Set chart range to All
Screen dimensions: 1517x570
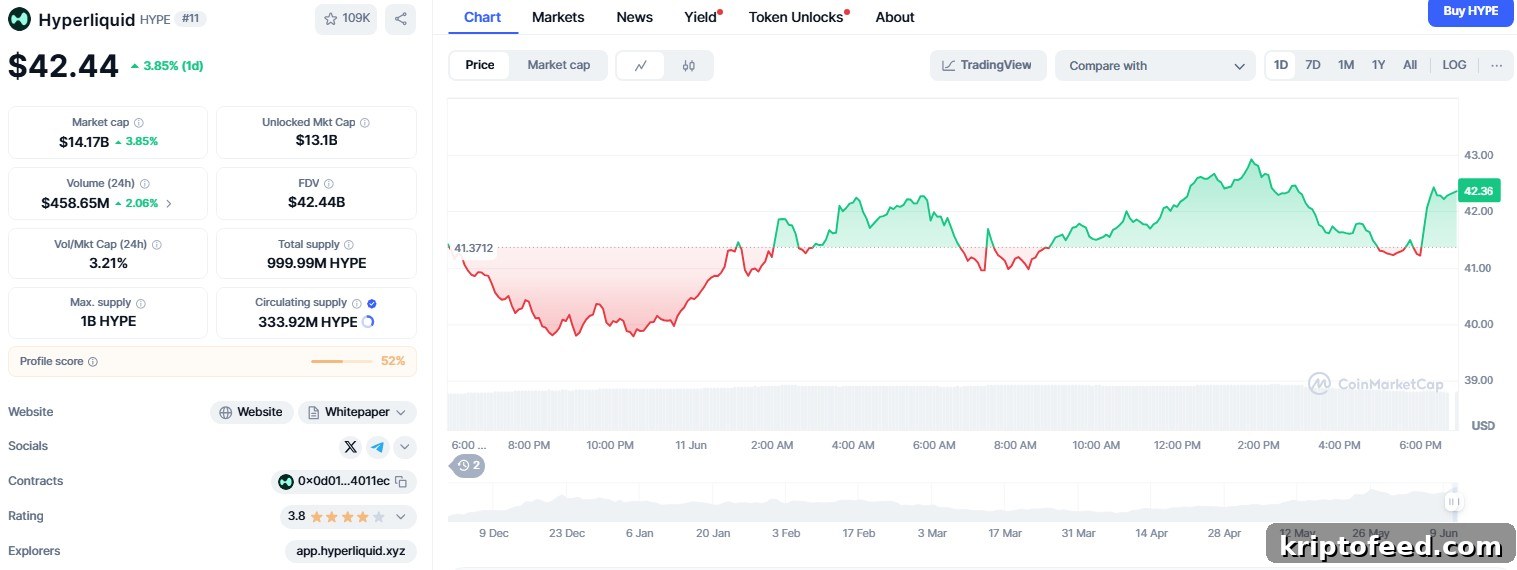click(x=1410, y=65)
